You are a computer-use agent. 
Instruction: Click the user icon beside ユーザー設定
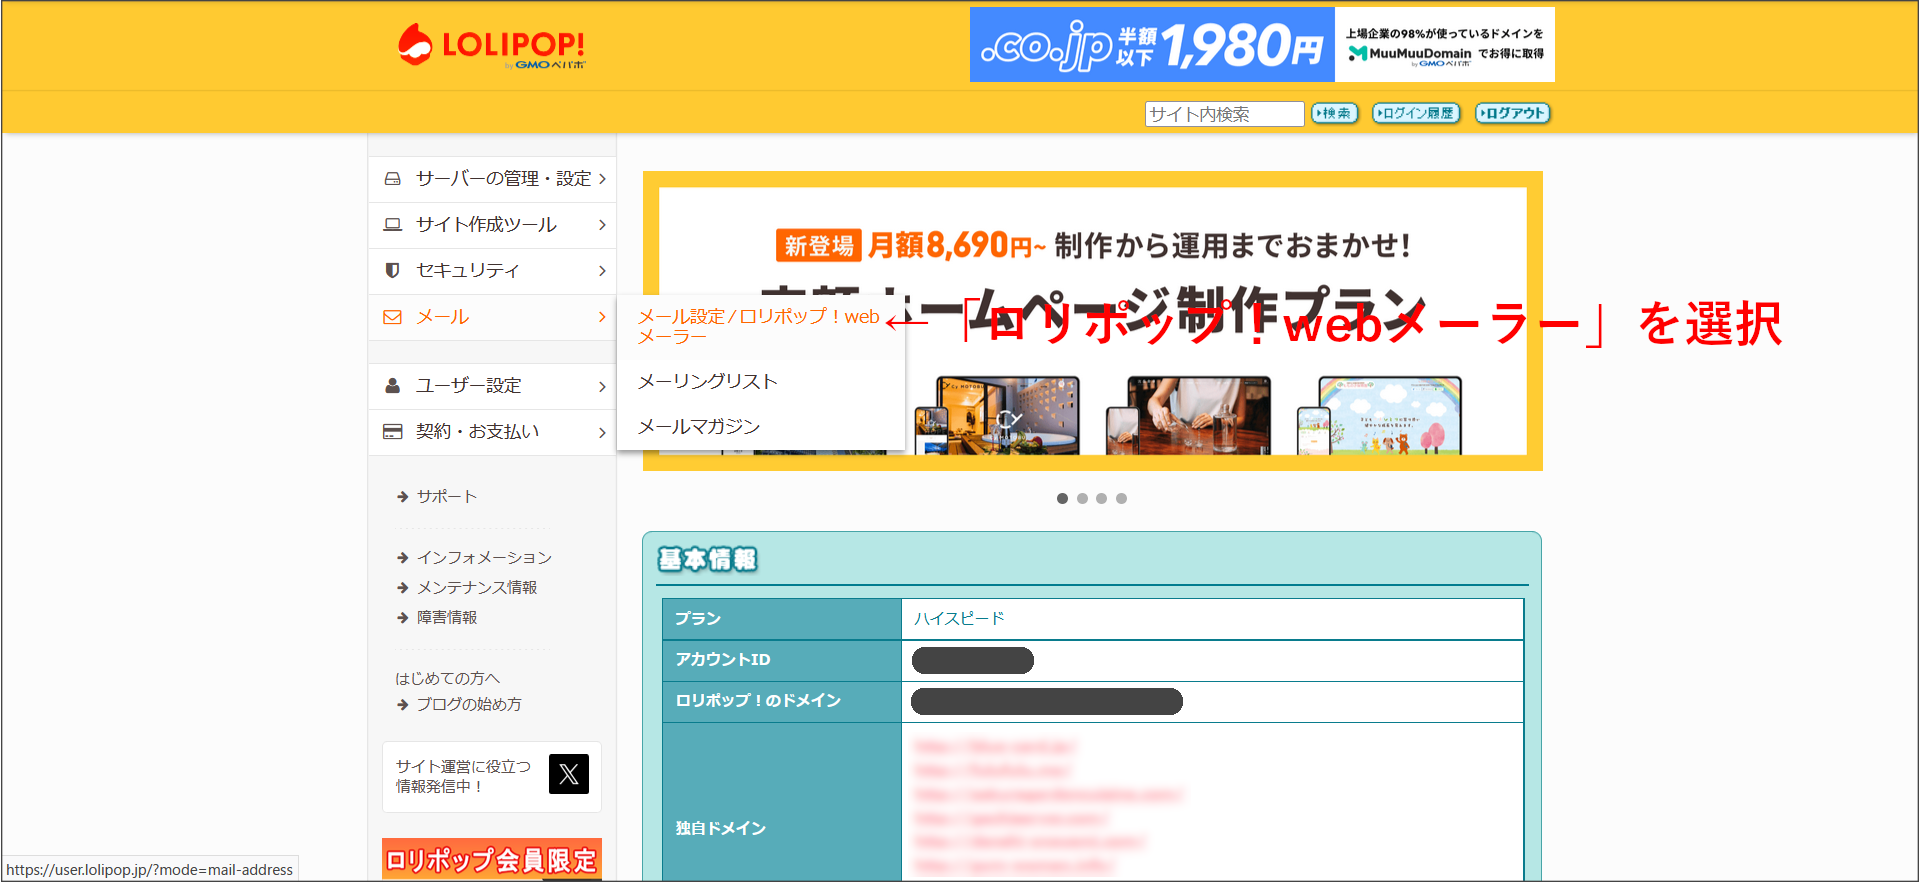click(x=393, y=386)
